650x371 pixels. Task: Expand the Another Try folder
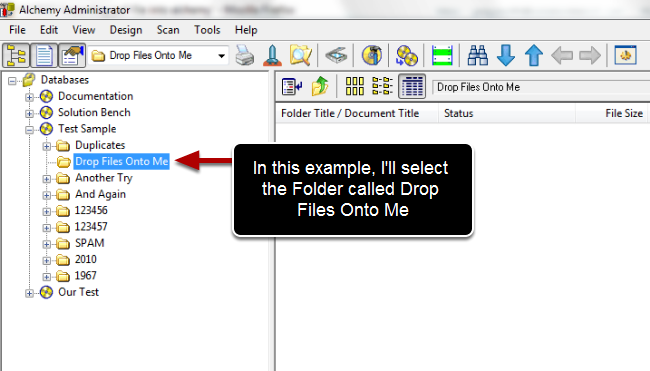46,179
